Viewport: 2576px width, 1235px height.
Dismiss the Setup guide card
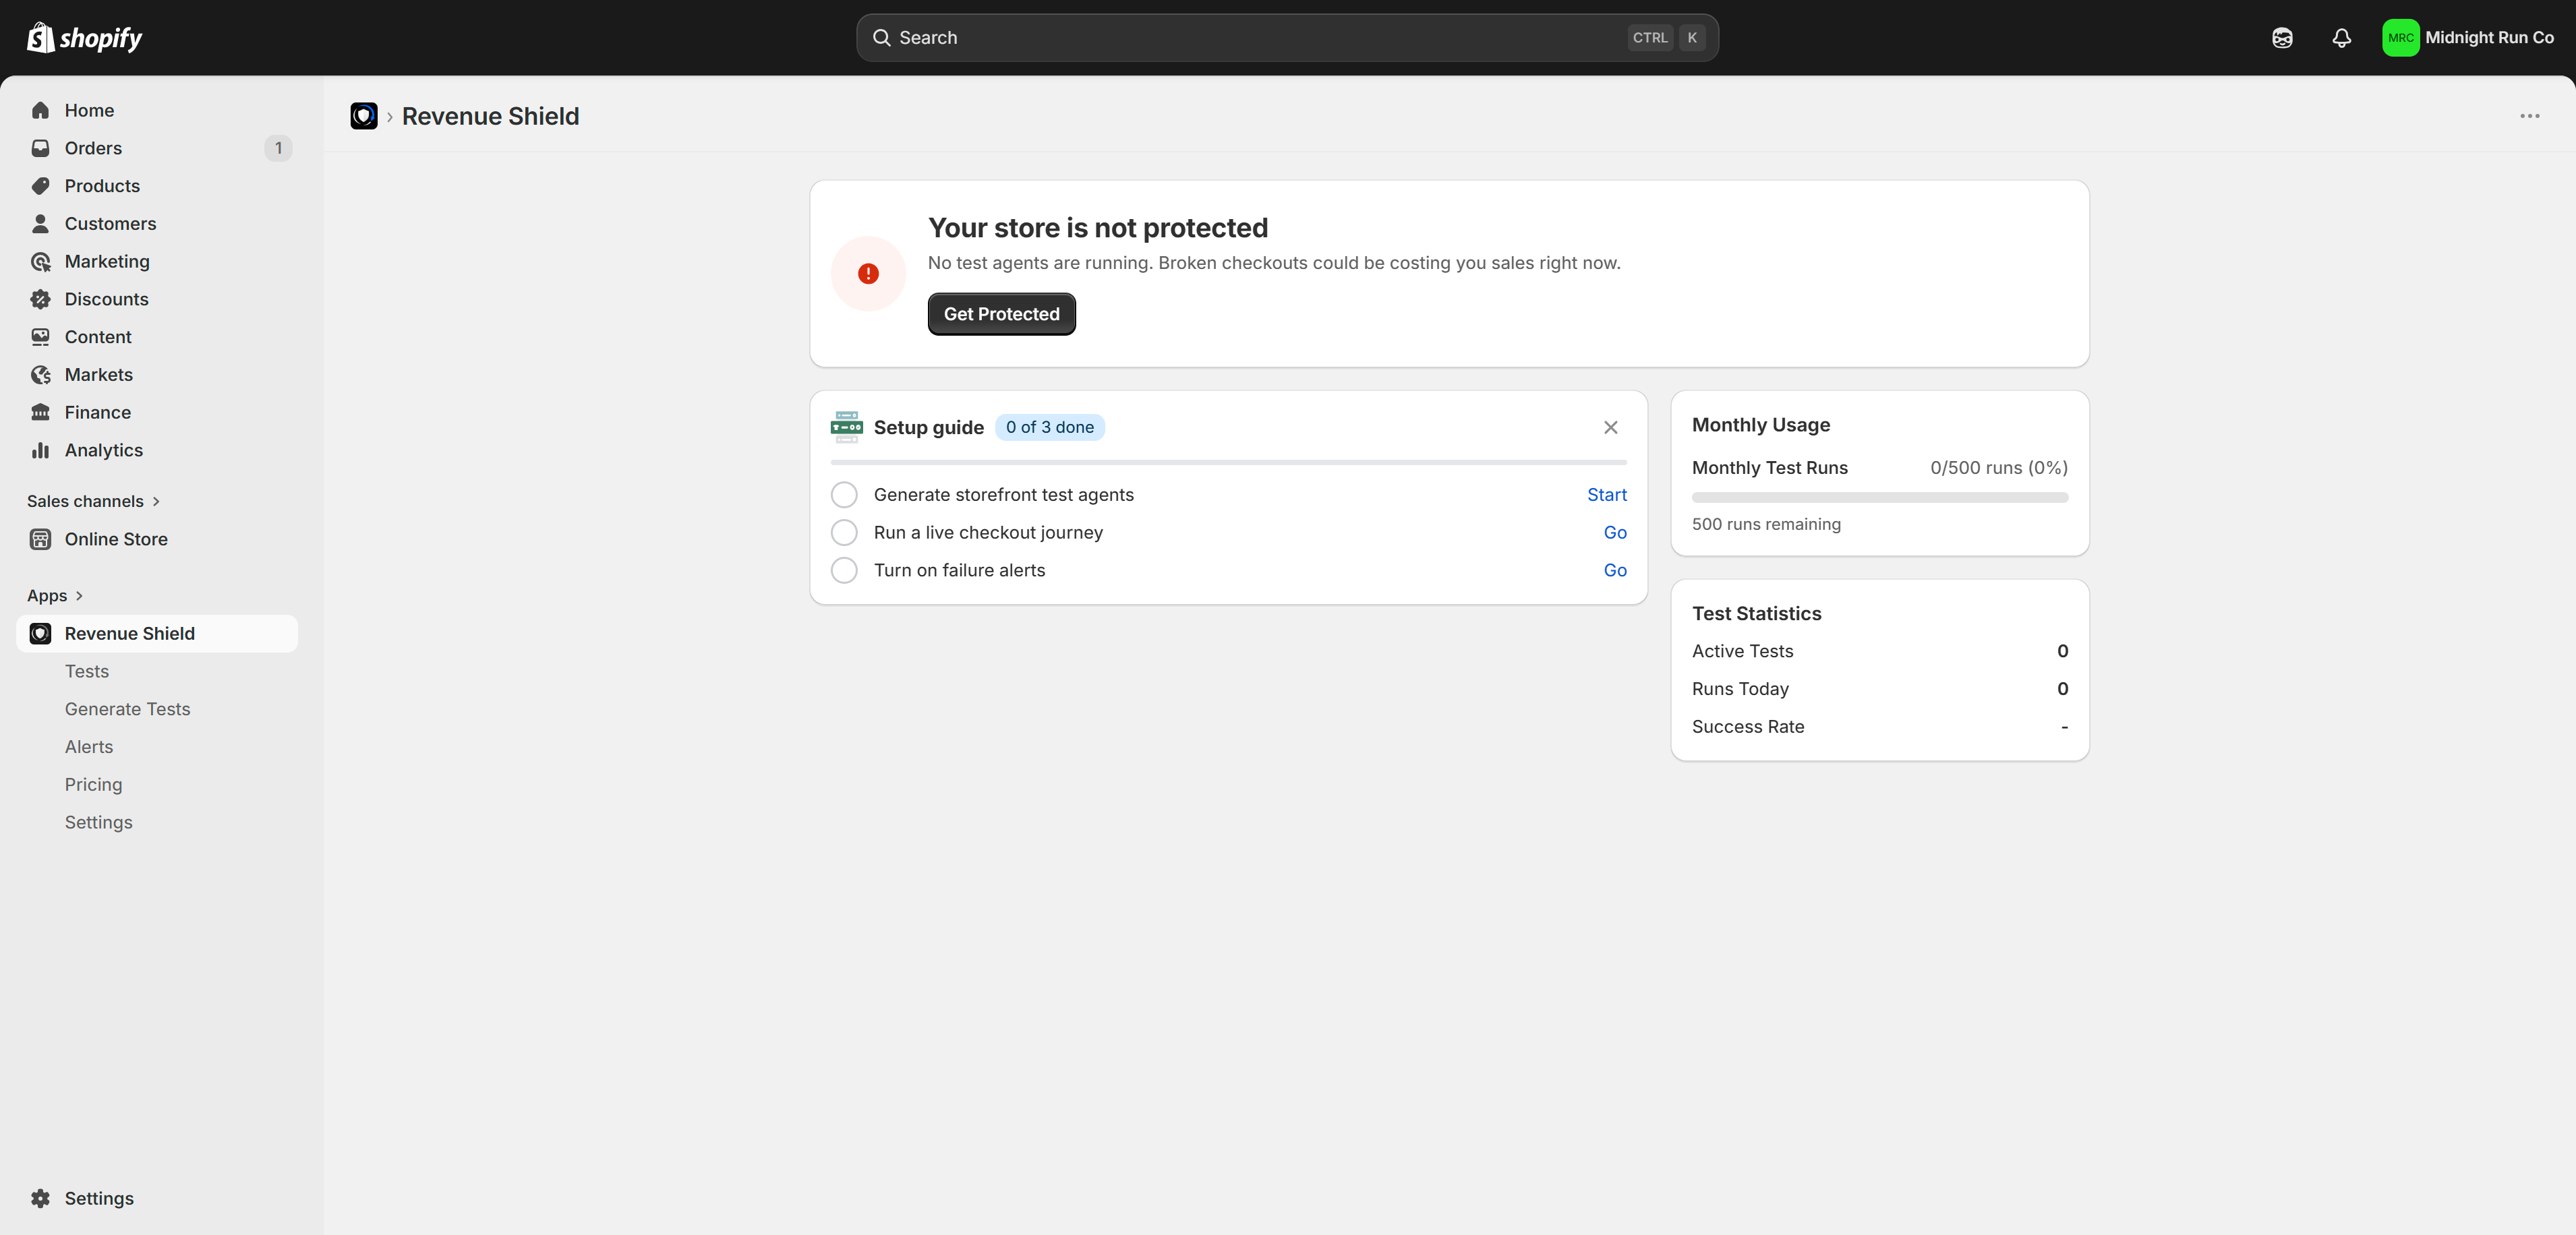click(1611, 427)
